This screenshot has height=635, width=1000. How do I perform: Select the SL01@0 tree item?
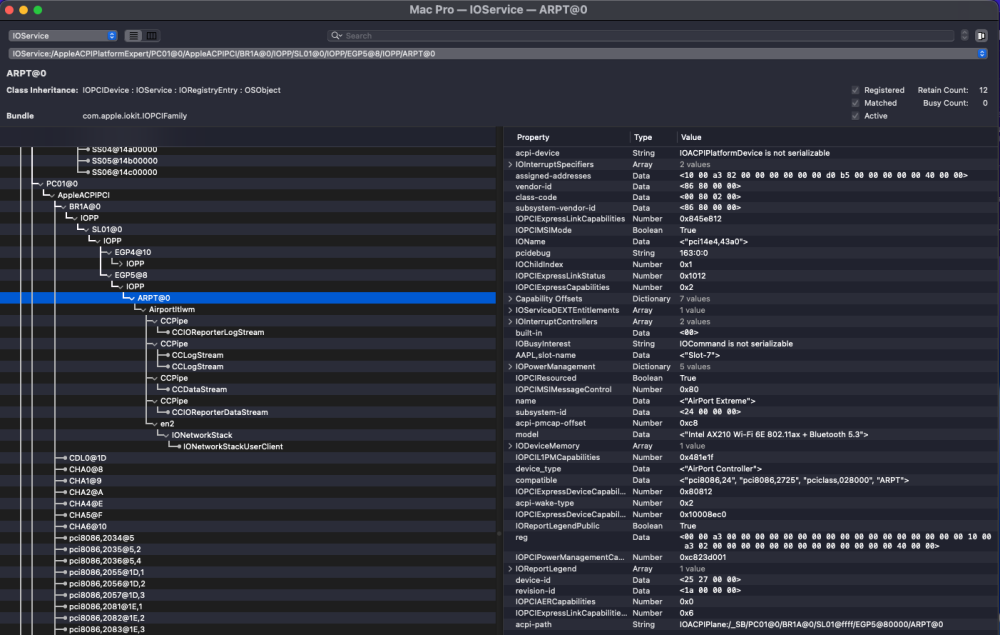point(107,230)
